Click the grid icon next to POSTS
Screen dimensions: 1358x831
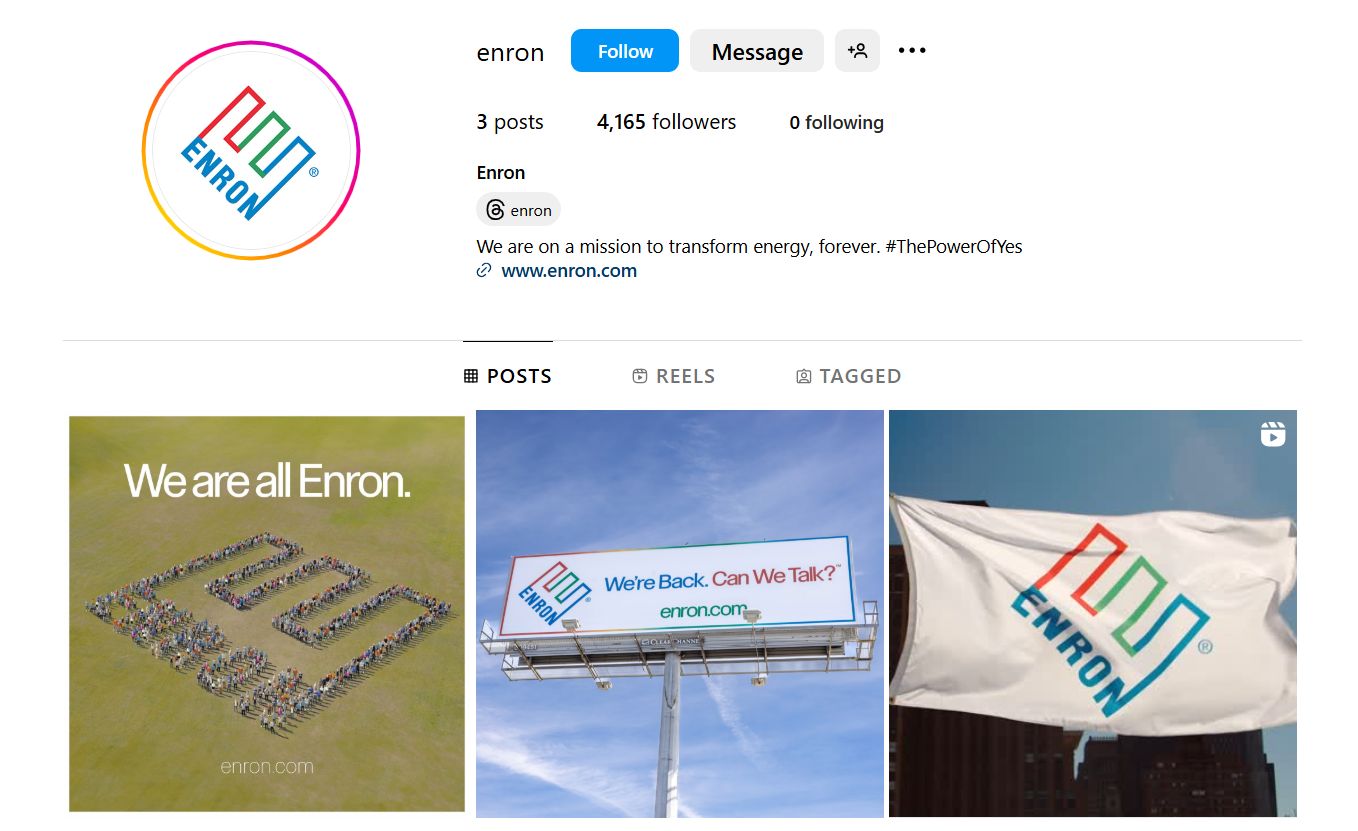pyautogui.click(x=471, y=376)
